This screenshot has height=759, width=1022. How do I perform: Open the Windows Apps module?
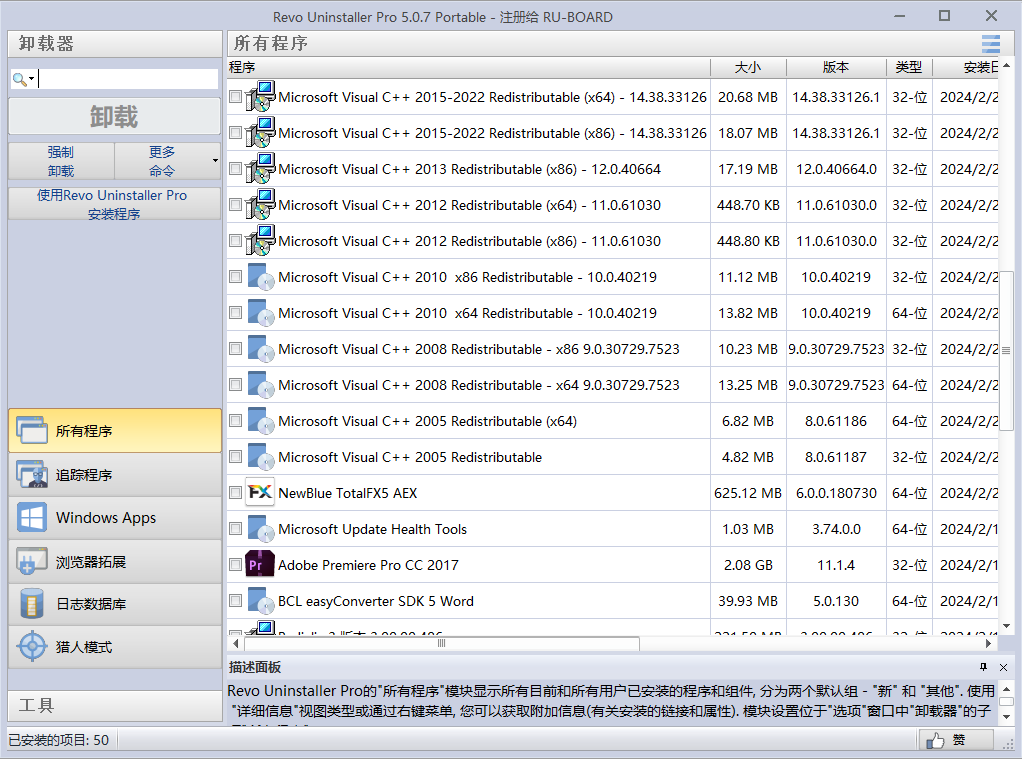(32, 518)
